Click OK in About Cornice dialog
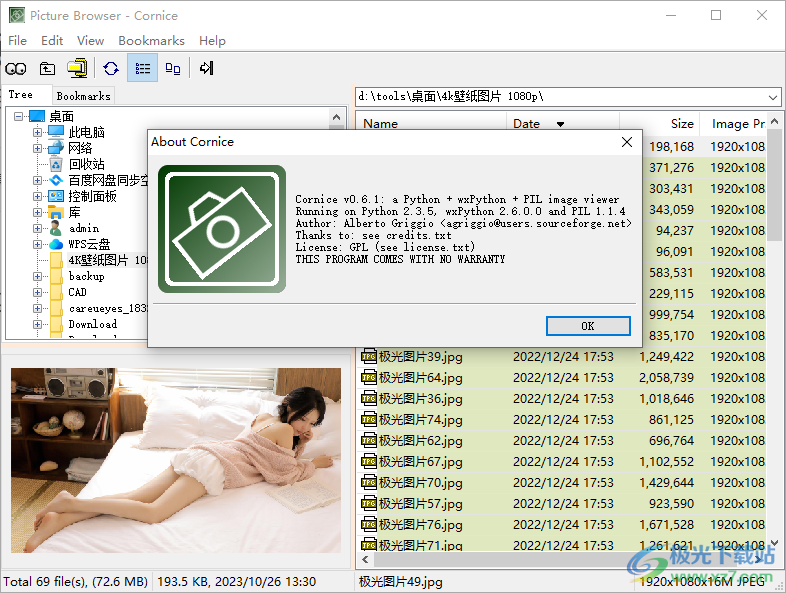Image resolution: width=786 pixels, height=593 pixels. pos(588,326)
